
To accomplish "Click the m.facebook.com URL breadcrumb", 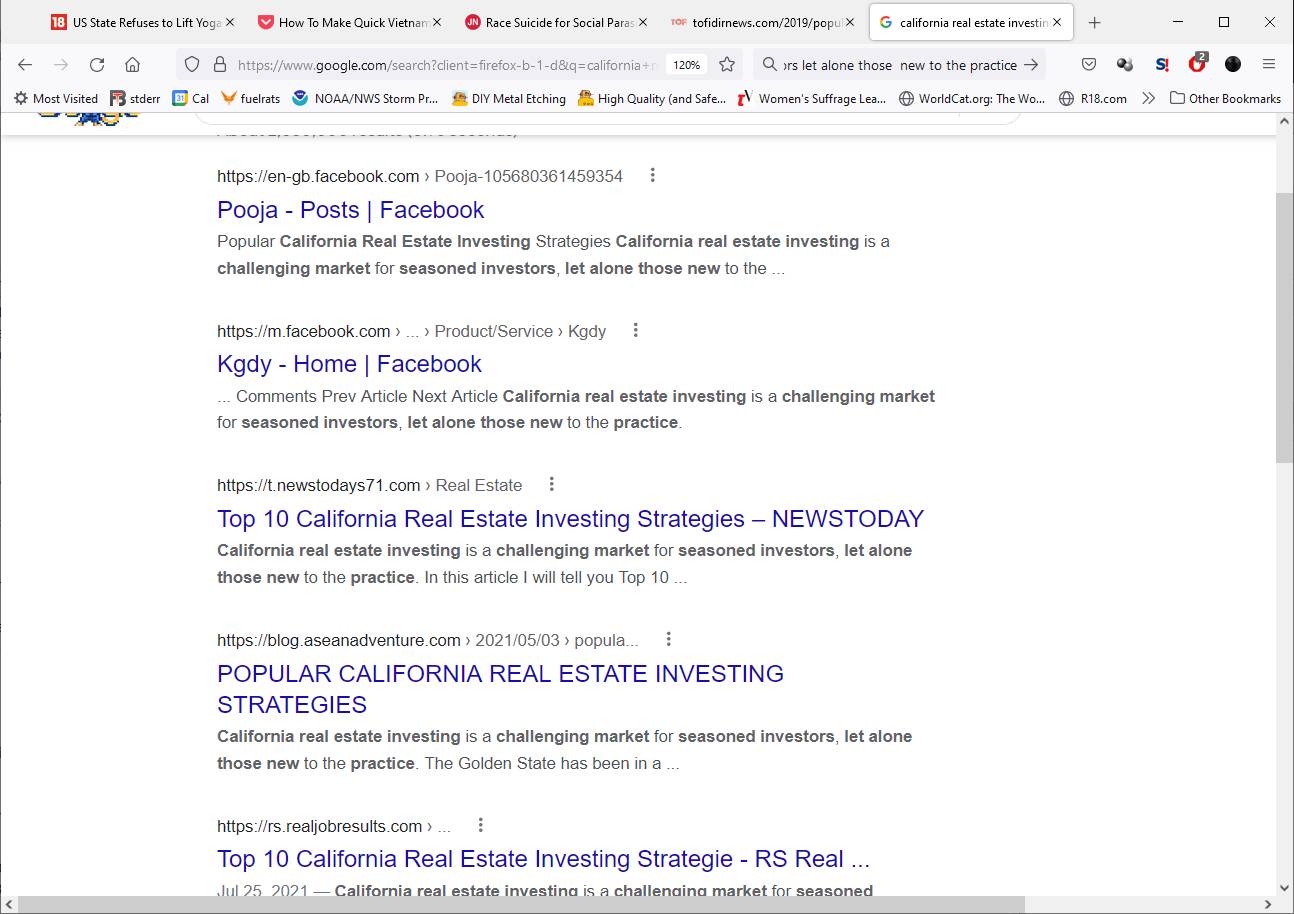I will coord(411,331).
